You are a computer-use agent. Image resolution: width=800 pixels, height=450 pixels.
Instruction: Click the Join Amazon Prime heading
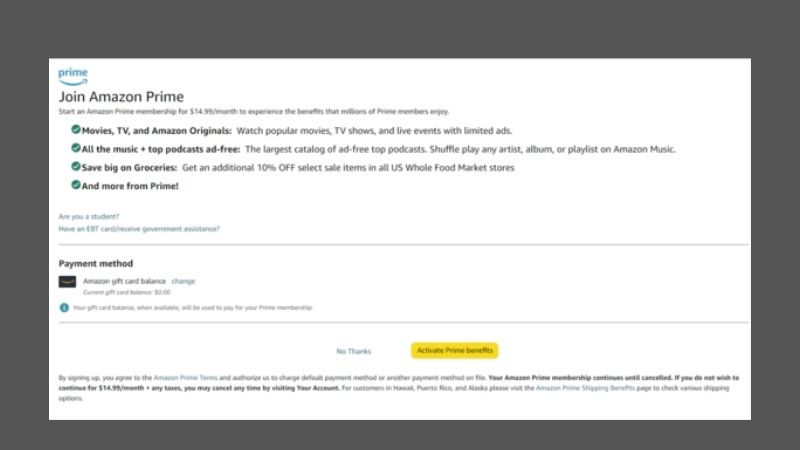coord(121,97)
